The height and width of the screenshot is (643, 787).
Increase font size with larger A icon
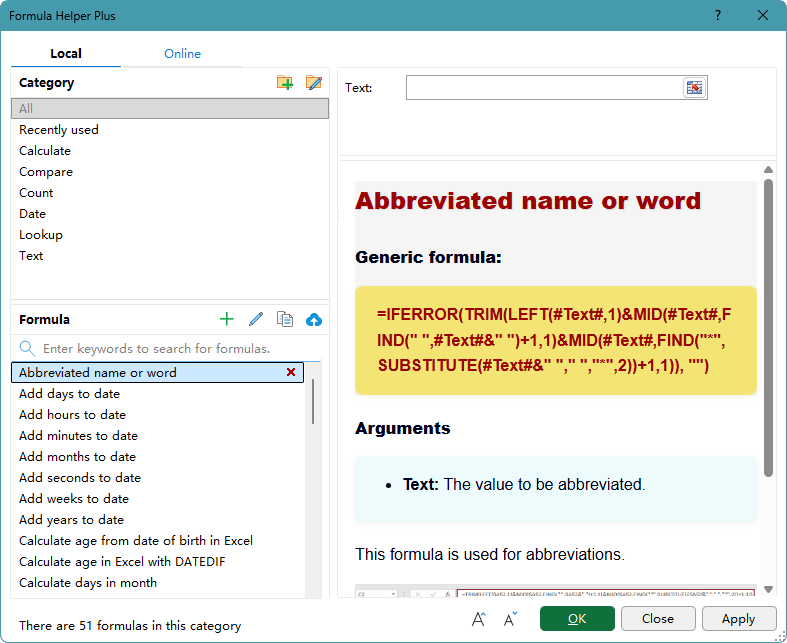[478, 619]
